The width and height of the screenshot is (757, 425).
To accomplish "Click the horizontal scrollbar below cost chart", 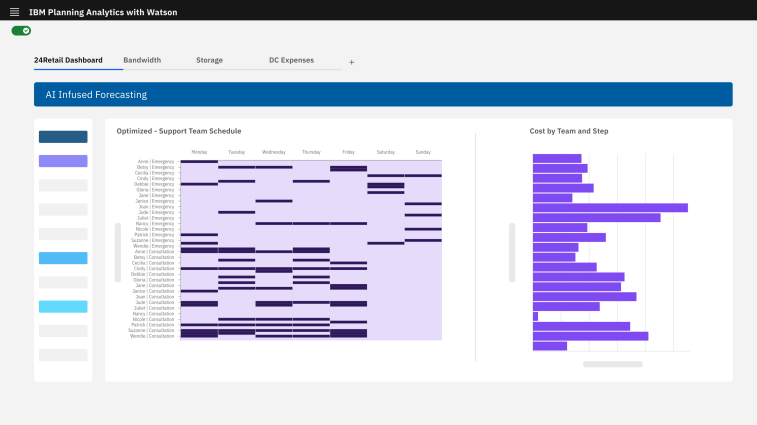I will coord(613,364).
